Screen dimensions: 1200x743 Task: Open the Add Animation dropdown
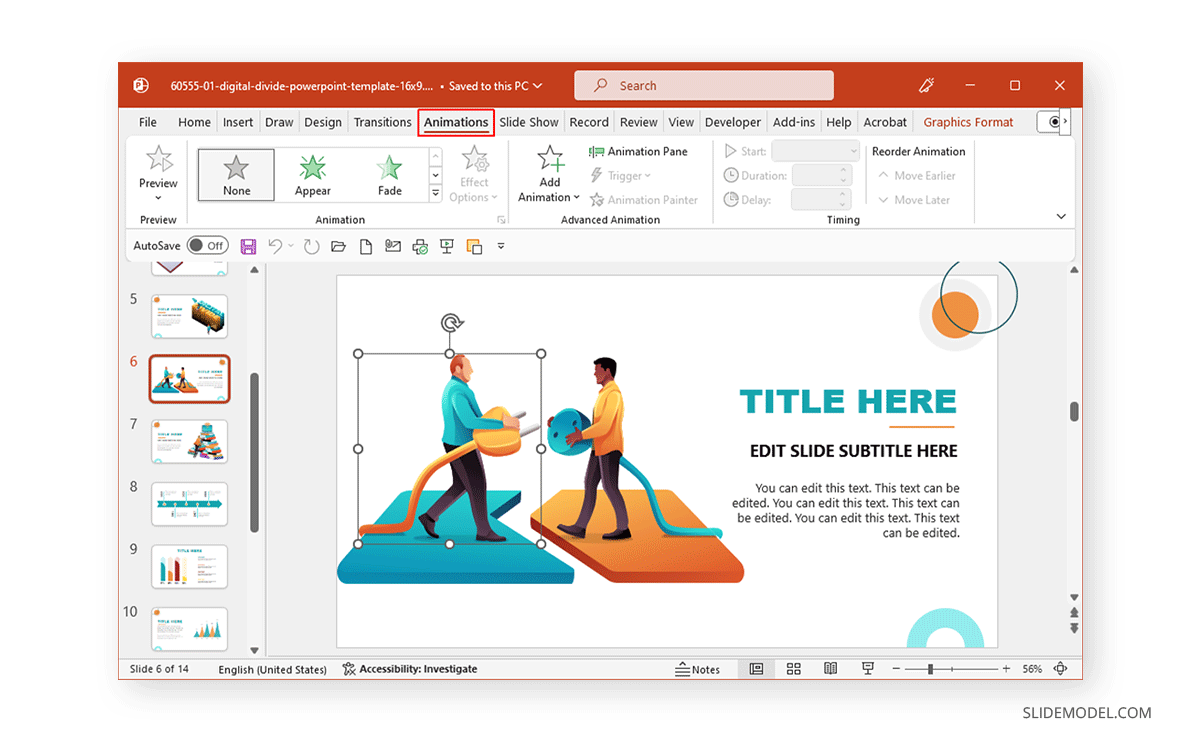pyautogui.click(x=549, y=175)
